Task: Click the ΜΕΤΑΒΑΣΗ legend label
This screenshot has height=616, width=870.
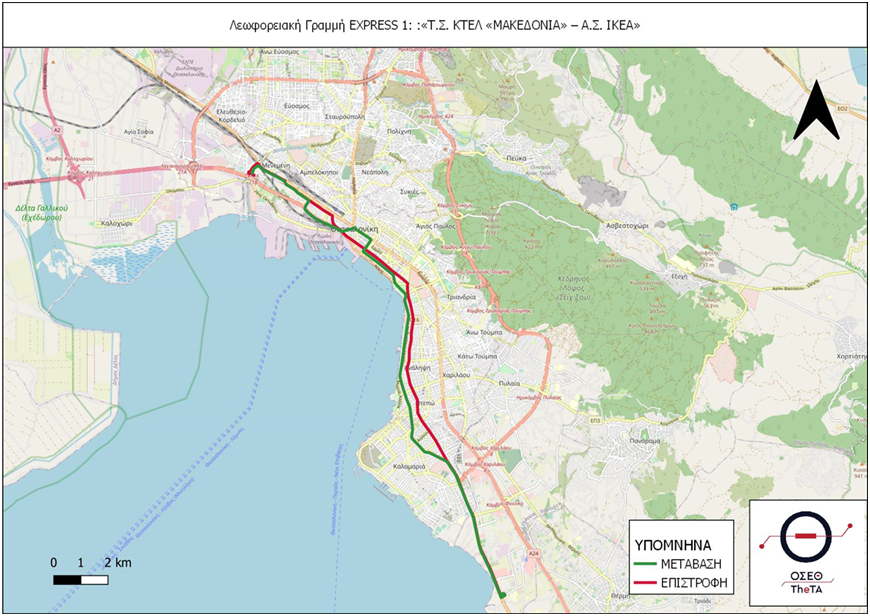Action: pyautogui.click(x=694, y=564)
